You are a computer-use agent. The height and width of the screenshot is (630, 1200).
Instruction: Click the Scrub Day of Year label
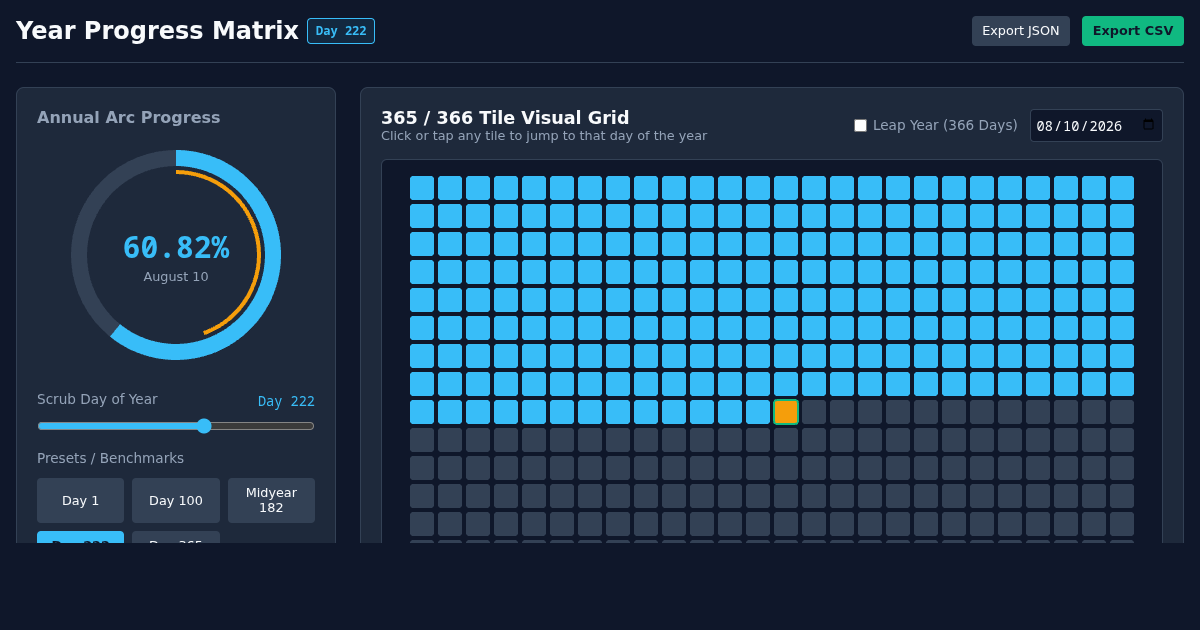point(97,399)
